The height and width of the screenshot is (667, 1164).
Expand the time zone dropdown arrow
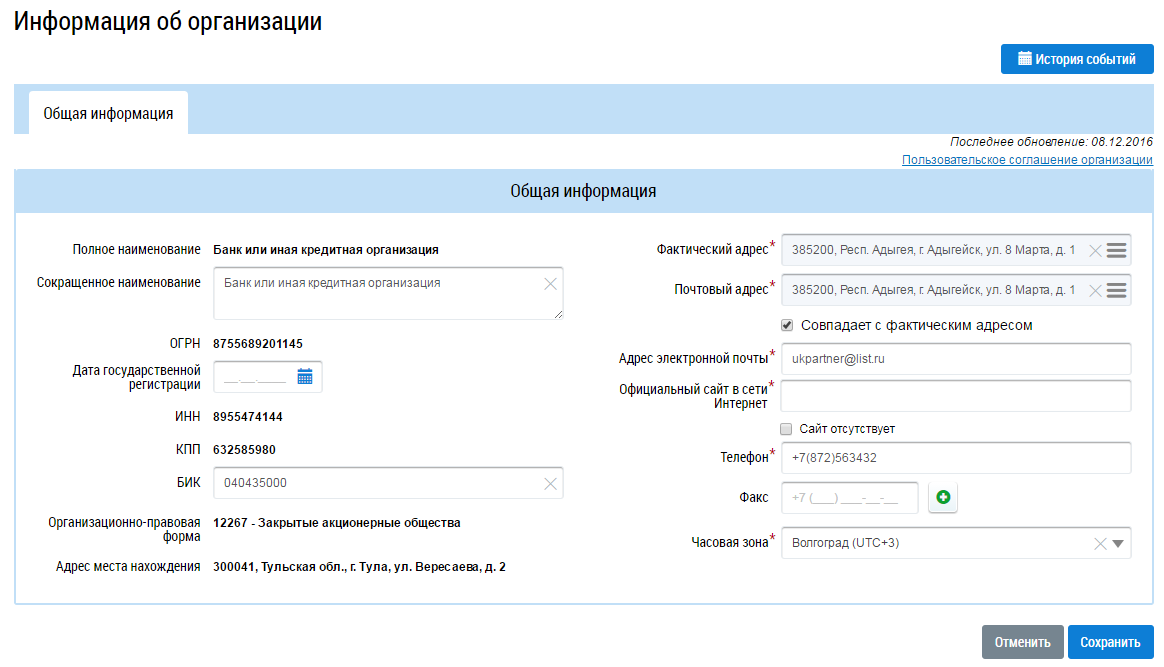[1118, 544]
